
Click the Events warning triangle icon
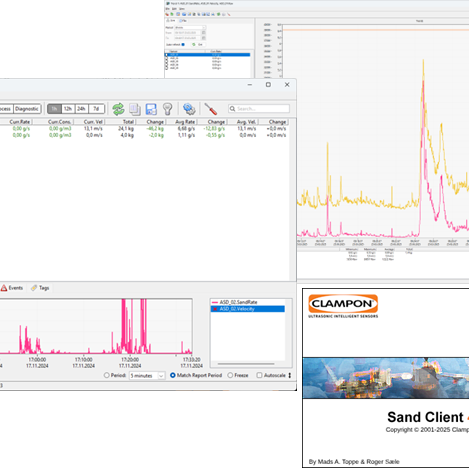click(4, 288)
